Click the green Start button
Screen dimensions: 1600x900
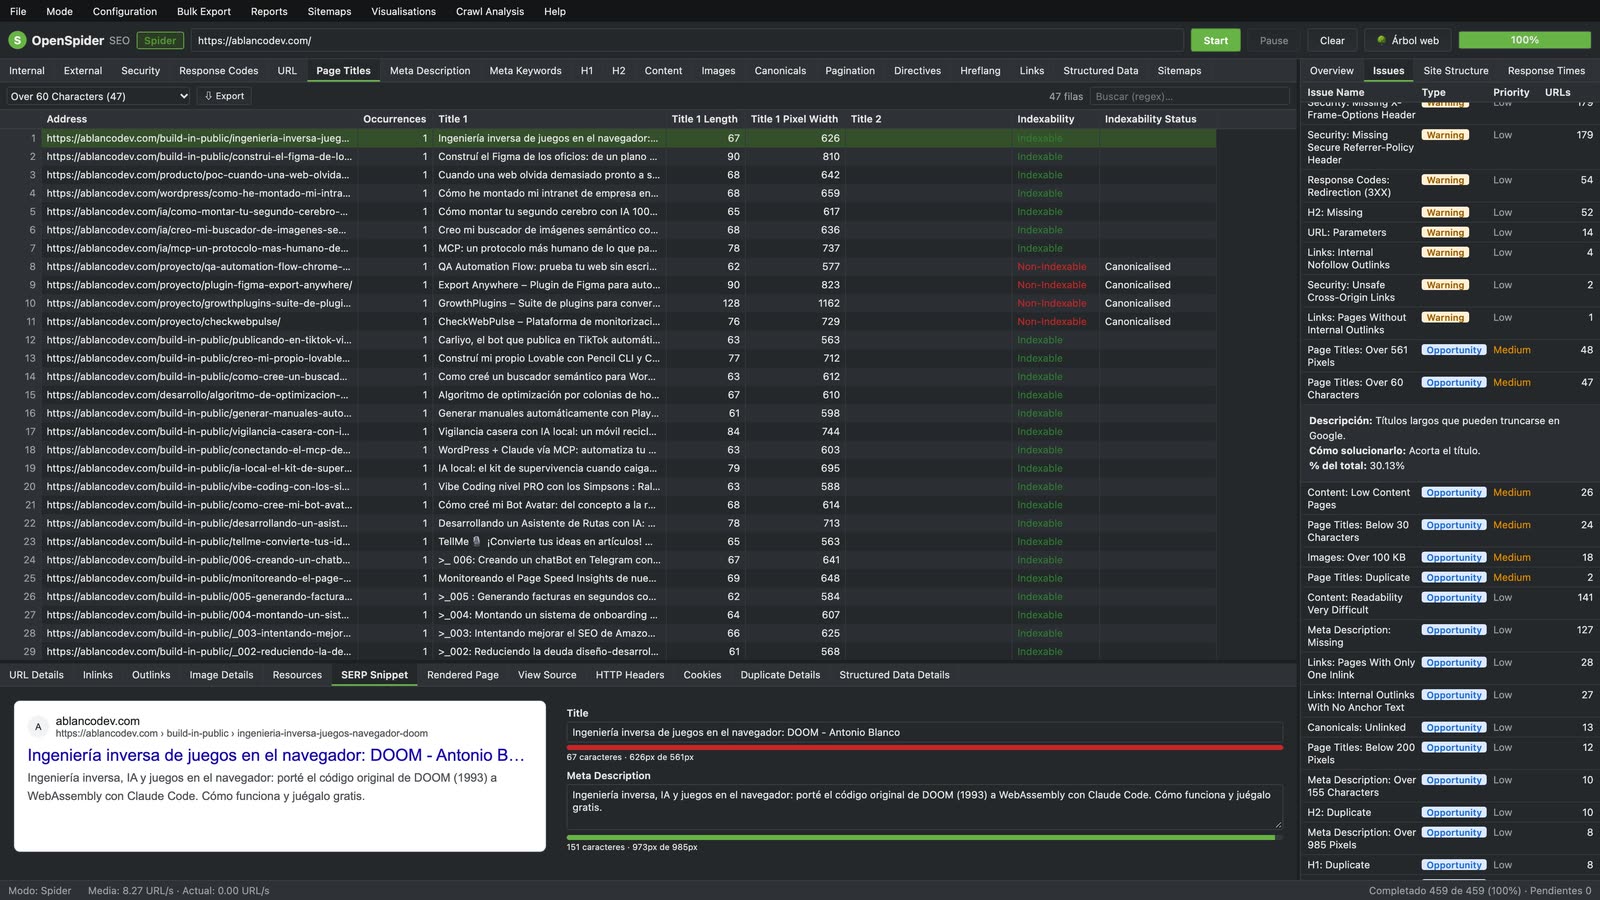(1216, 41)
